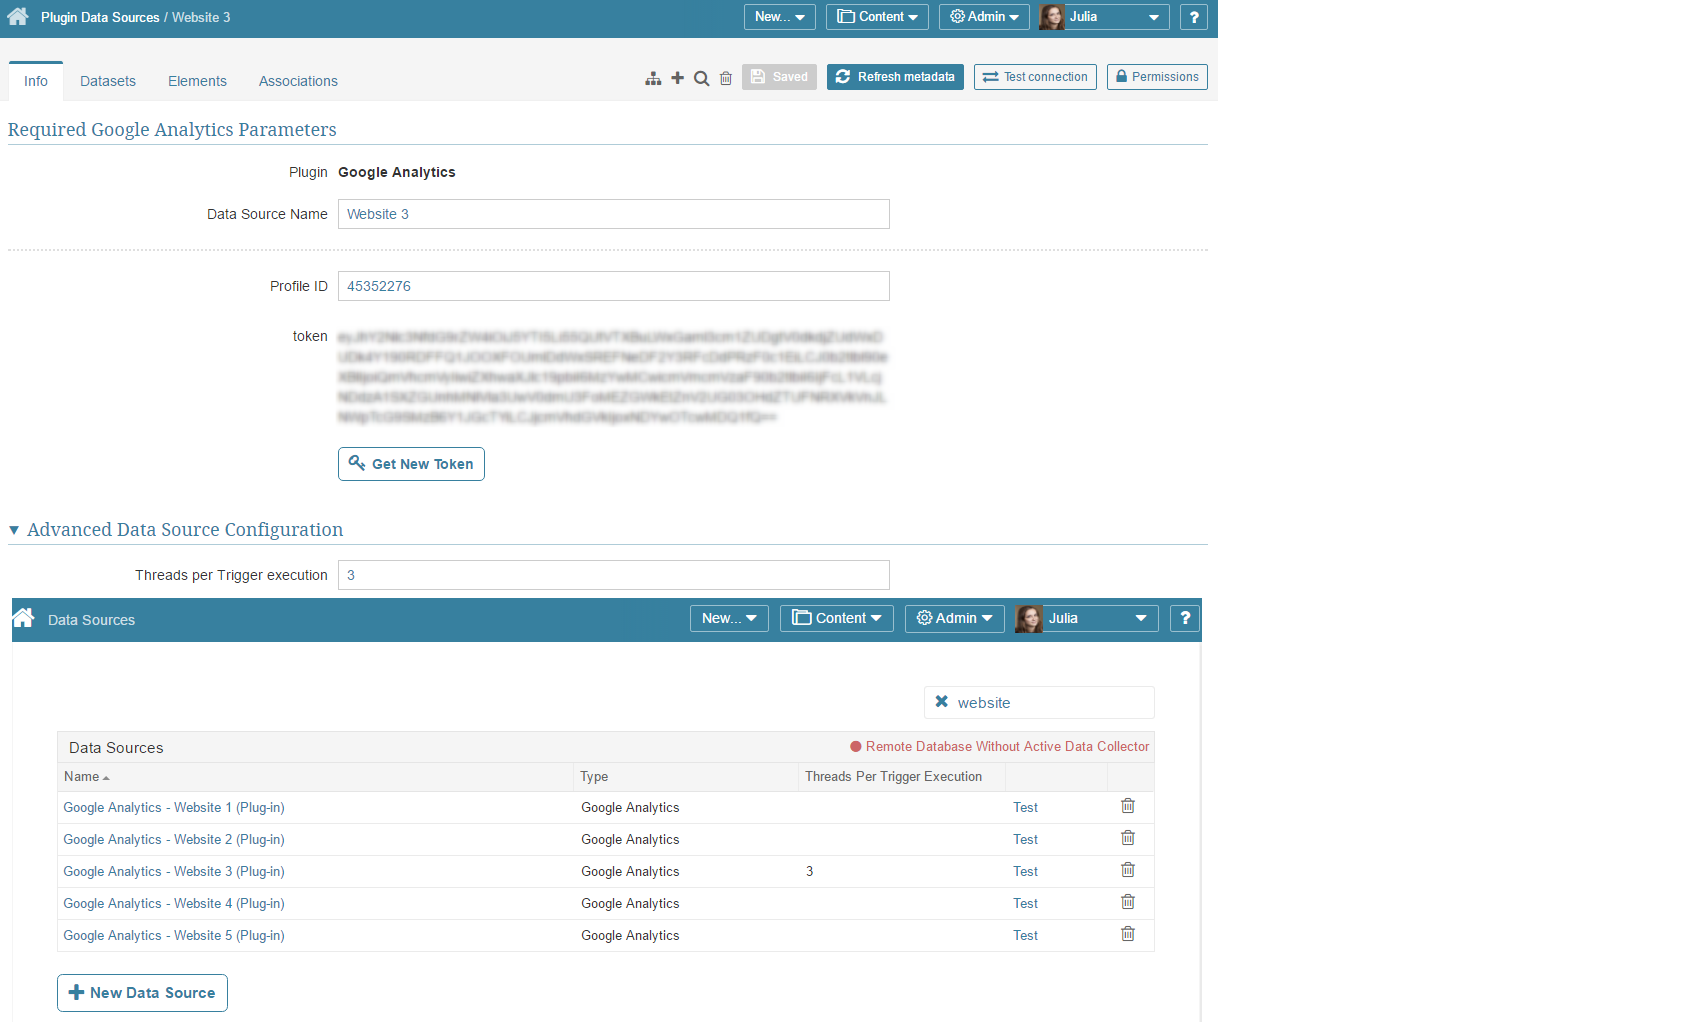Open the New... dropdown in the Data Sources list header
Screen dimensions: 1698x1023
pyautogui.click(x=729, y=618)
